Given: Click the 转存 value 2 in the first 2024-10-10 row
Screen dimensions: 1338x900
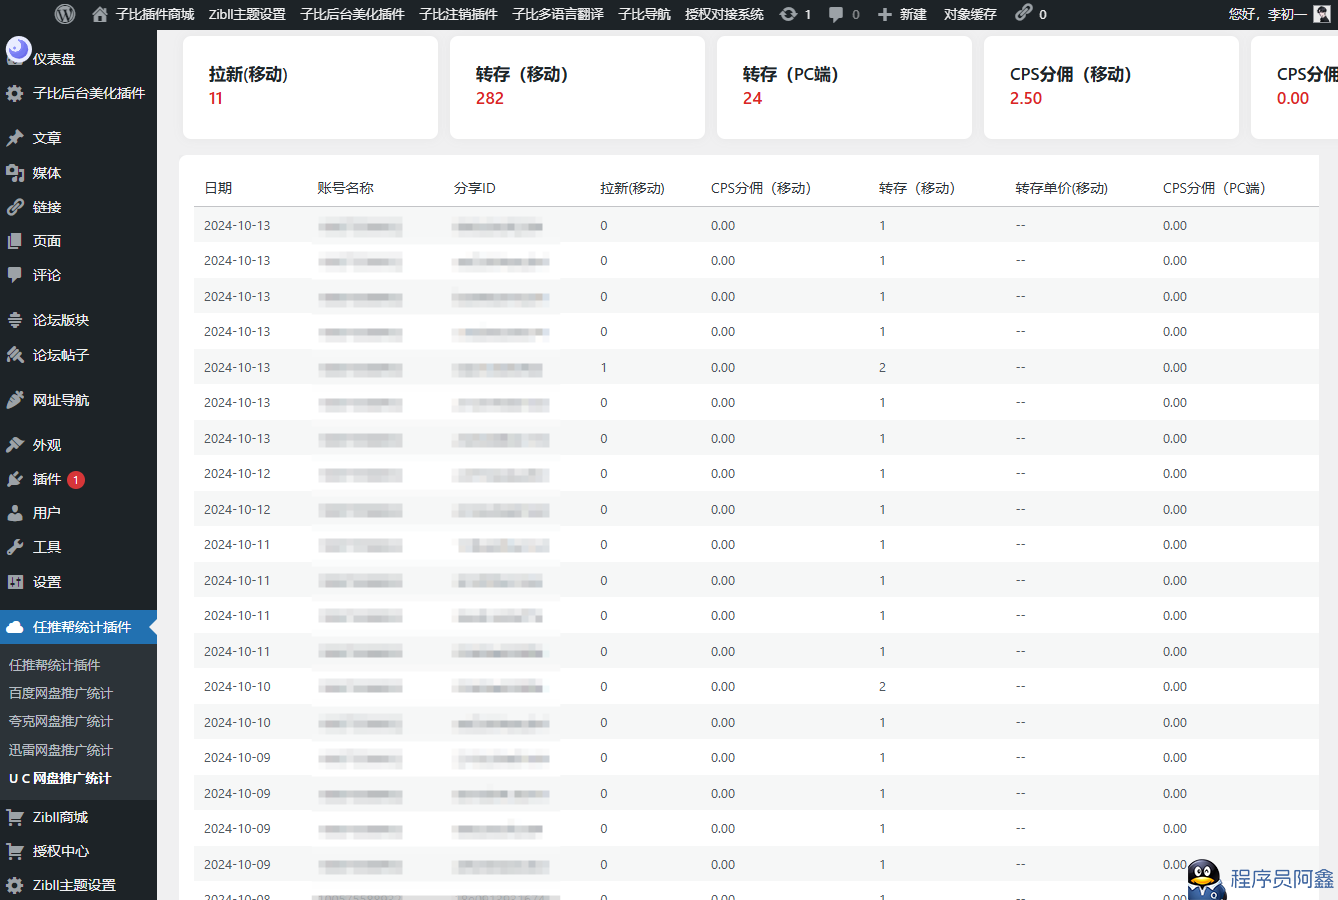Looking at the screenshot, I should coord(882,687).
